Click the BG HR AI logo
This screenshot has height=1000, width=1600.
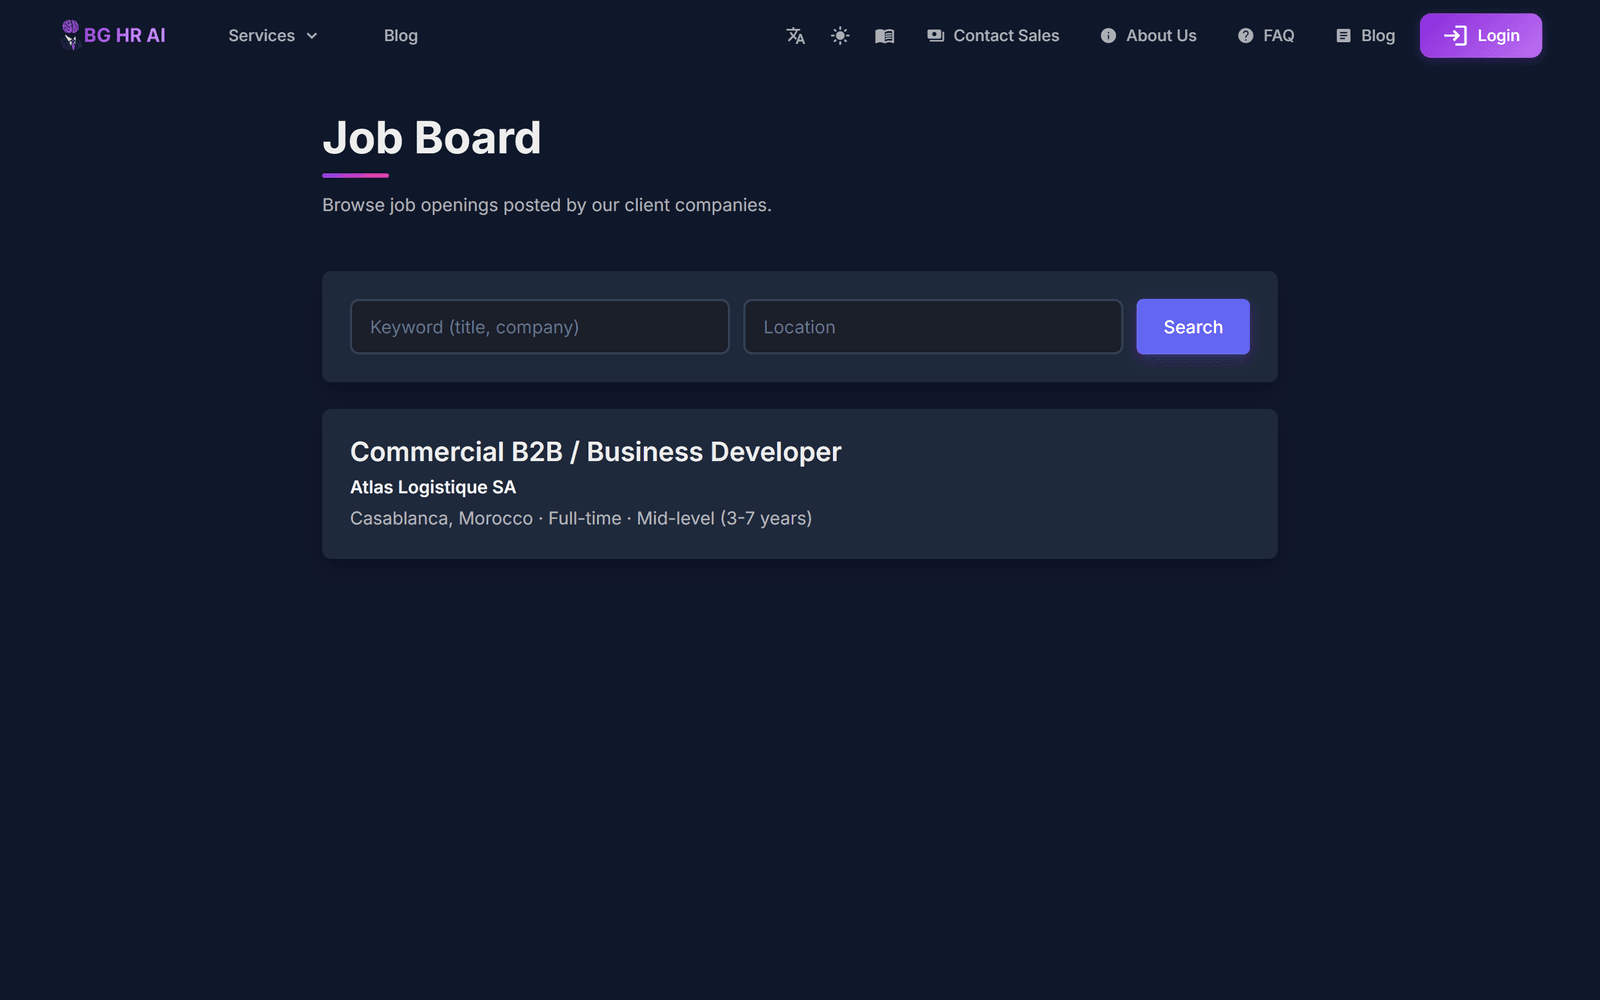[x=113, y=35]
